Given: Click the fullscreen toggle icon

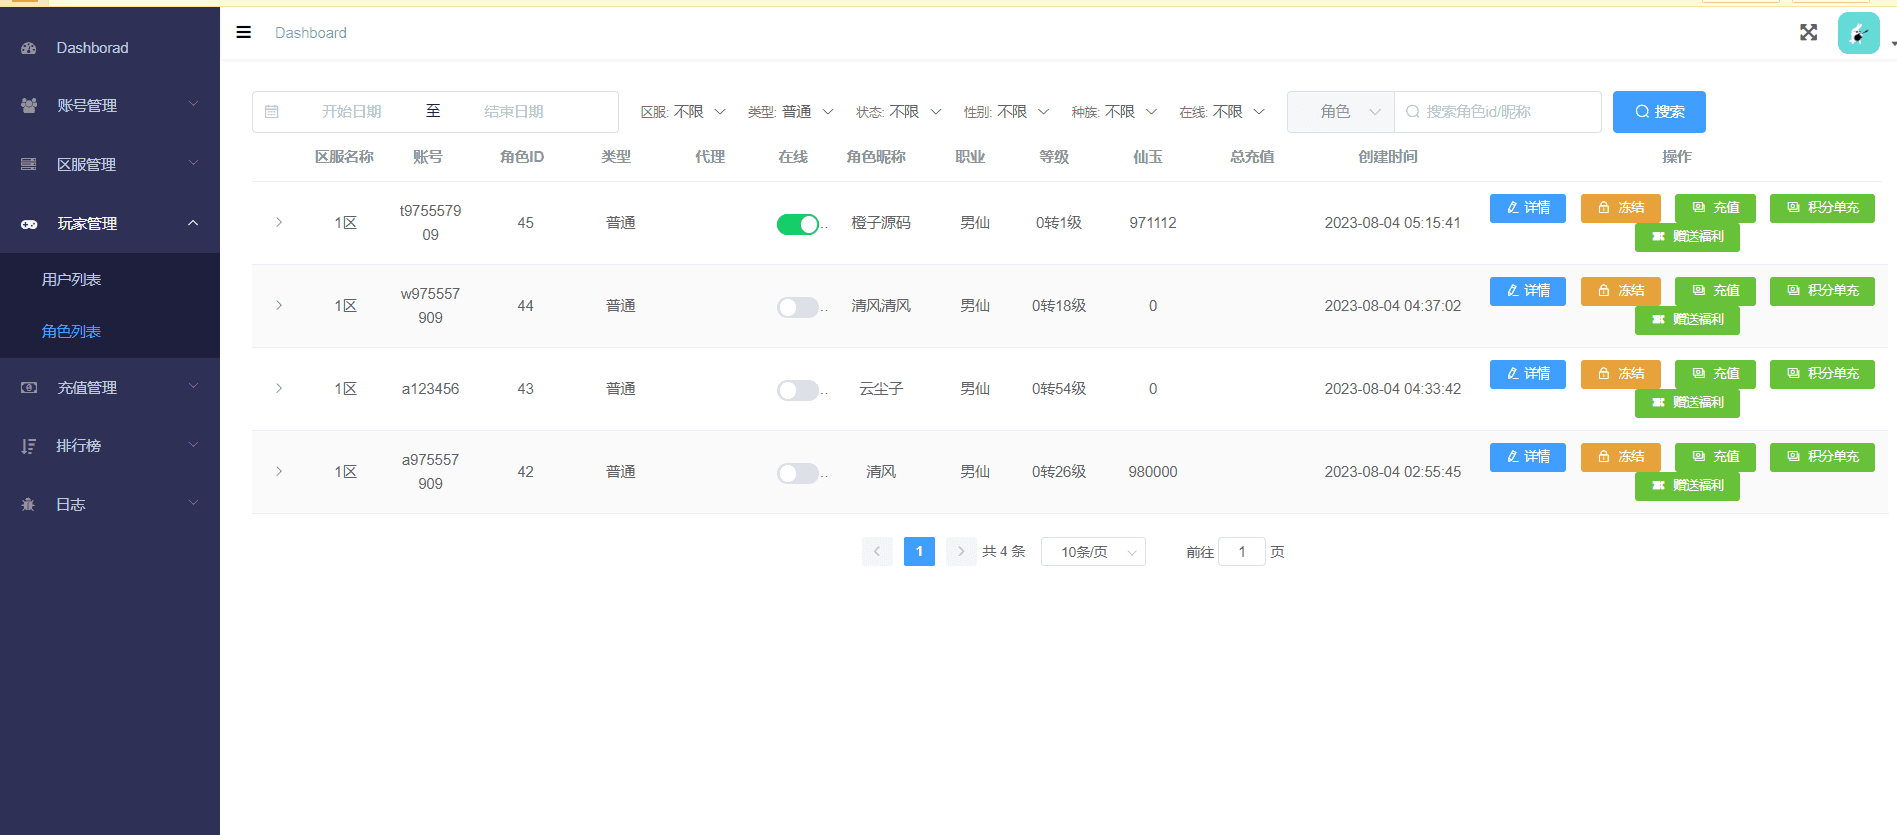Looking at the screenshot, I should click(1808, 33).
